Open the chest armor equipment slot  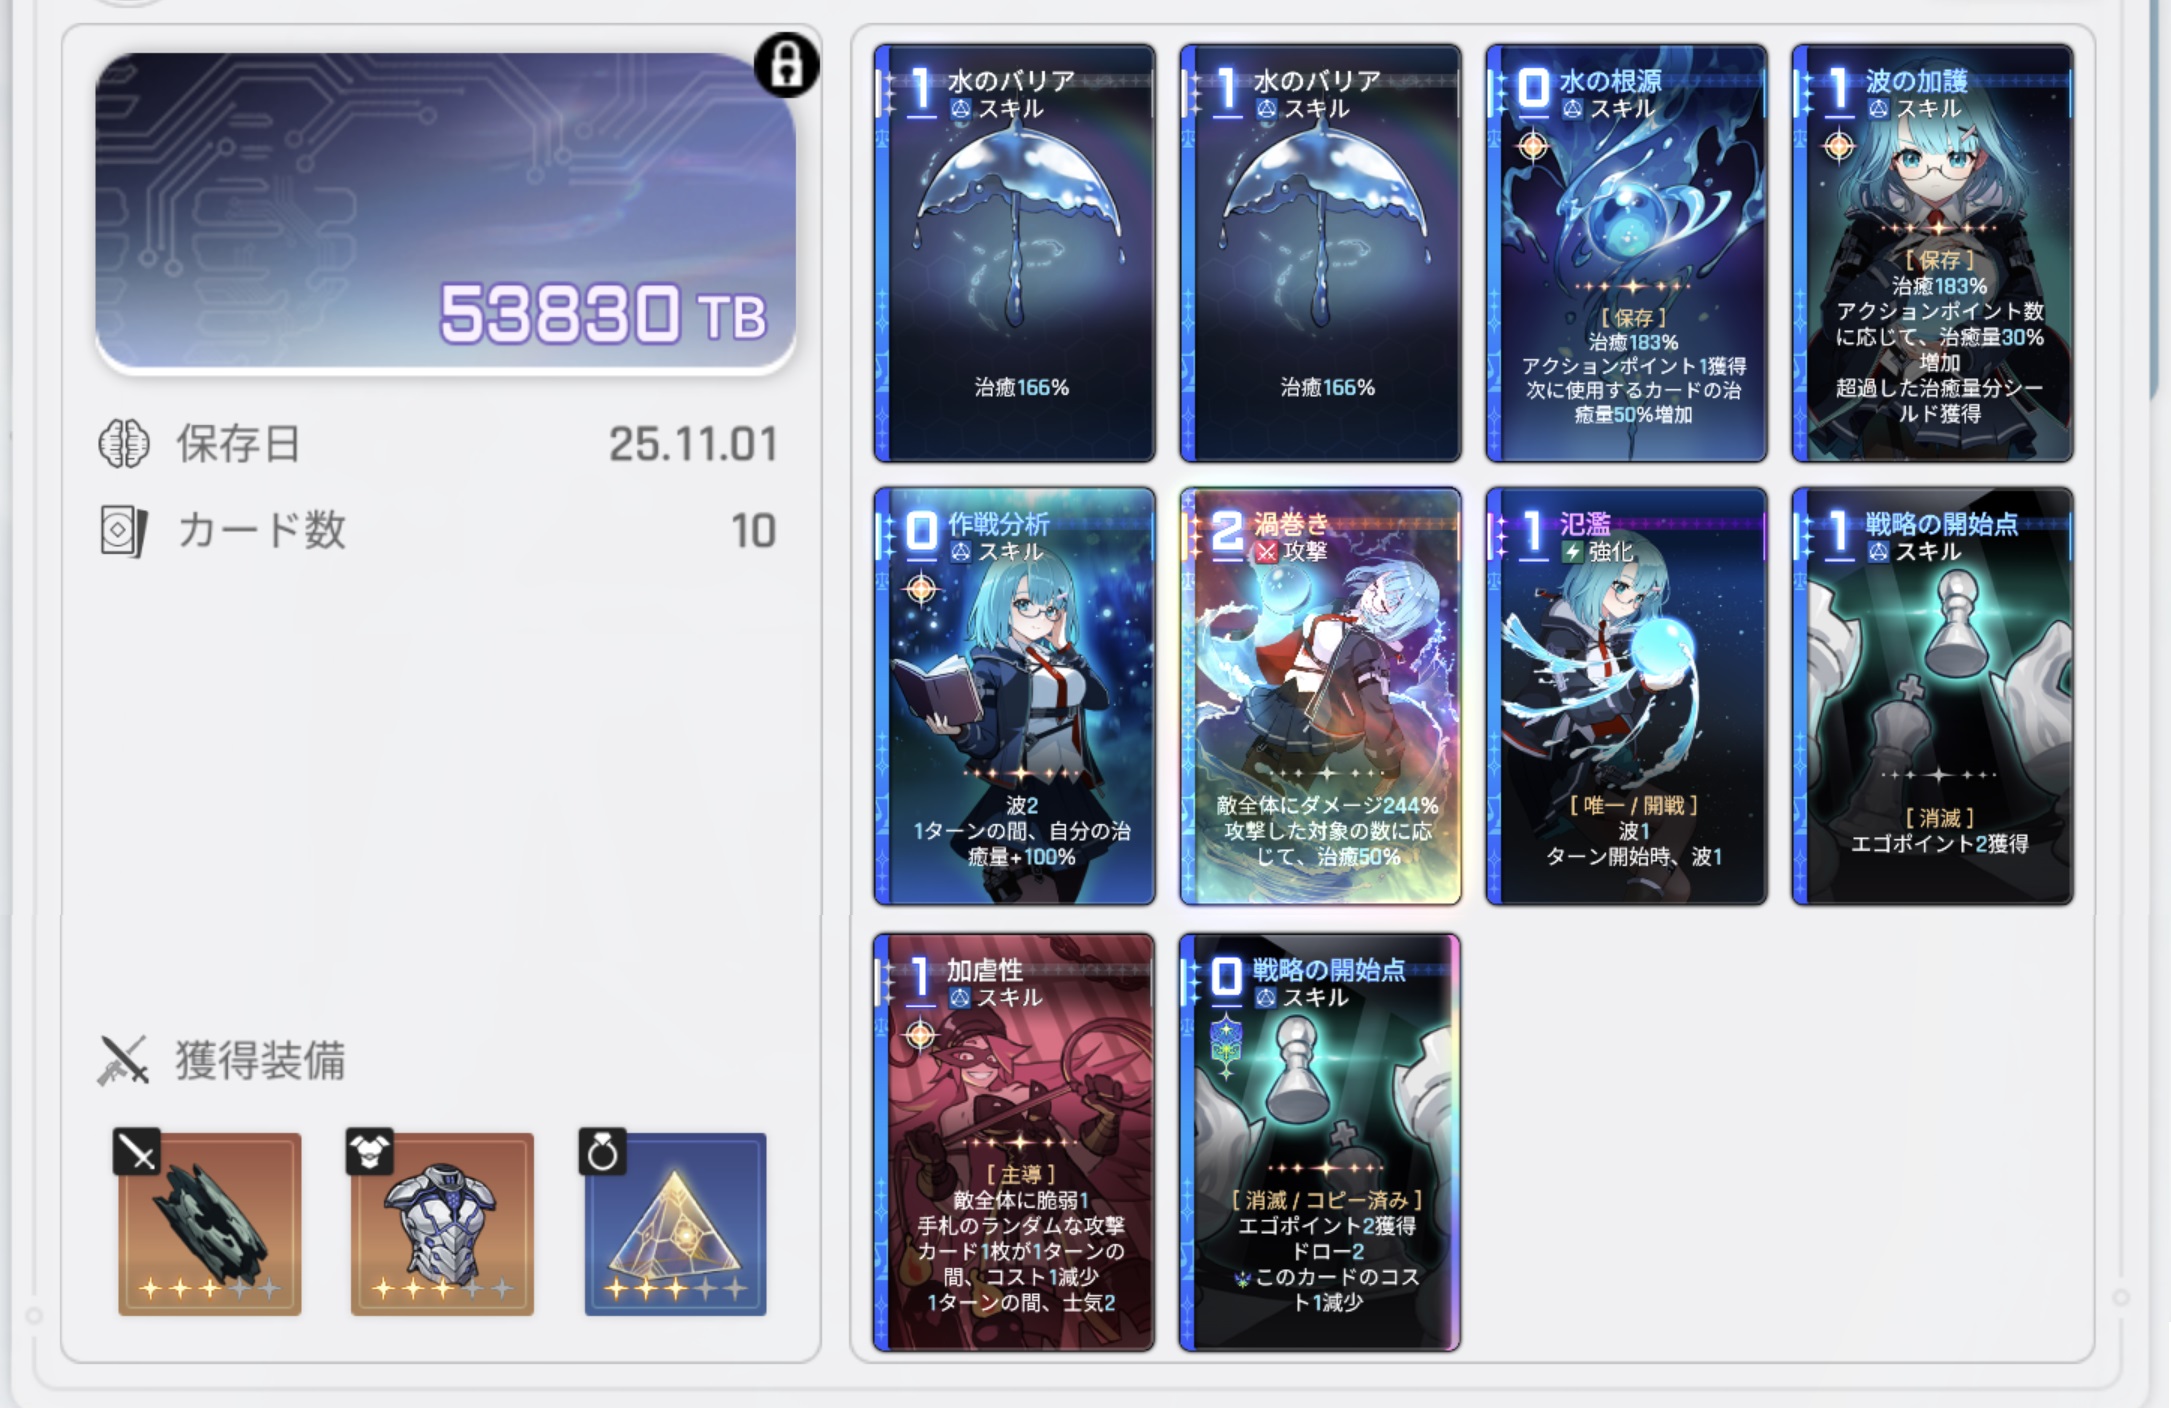tap(442, 1223)
